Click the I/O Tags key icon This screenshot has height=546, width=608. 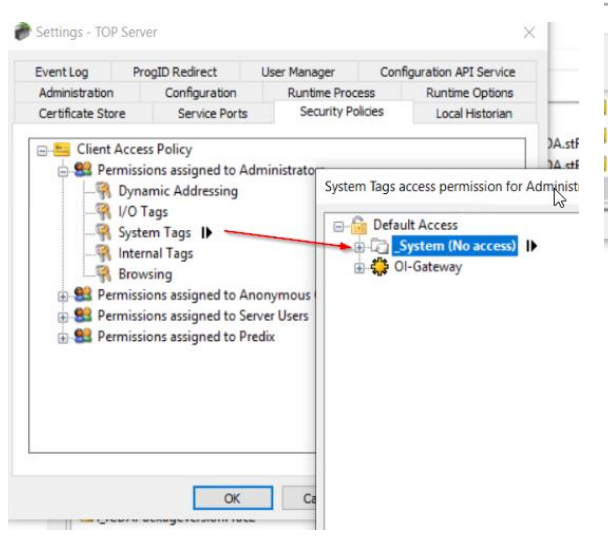pyautogui.click(x=103, y=212)
